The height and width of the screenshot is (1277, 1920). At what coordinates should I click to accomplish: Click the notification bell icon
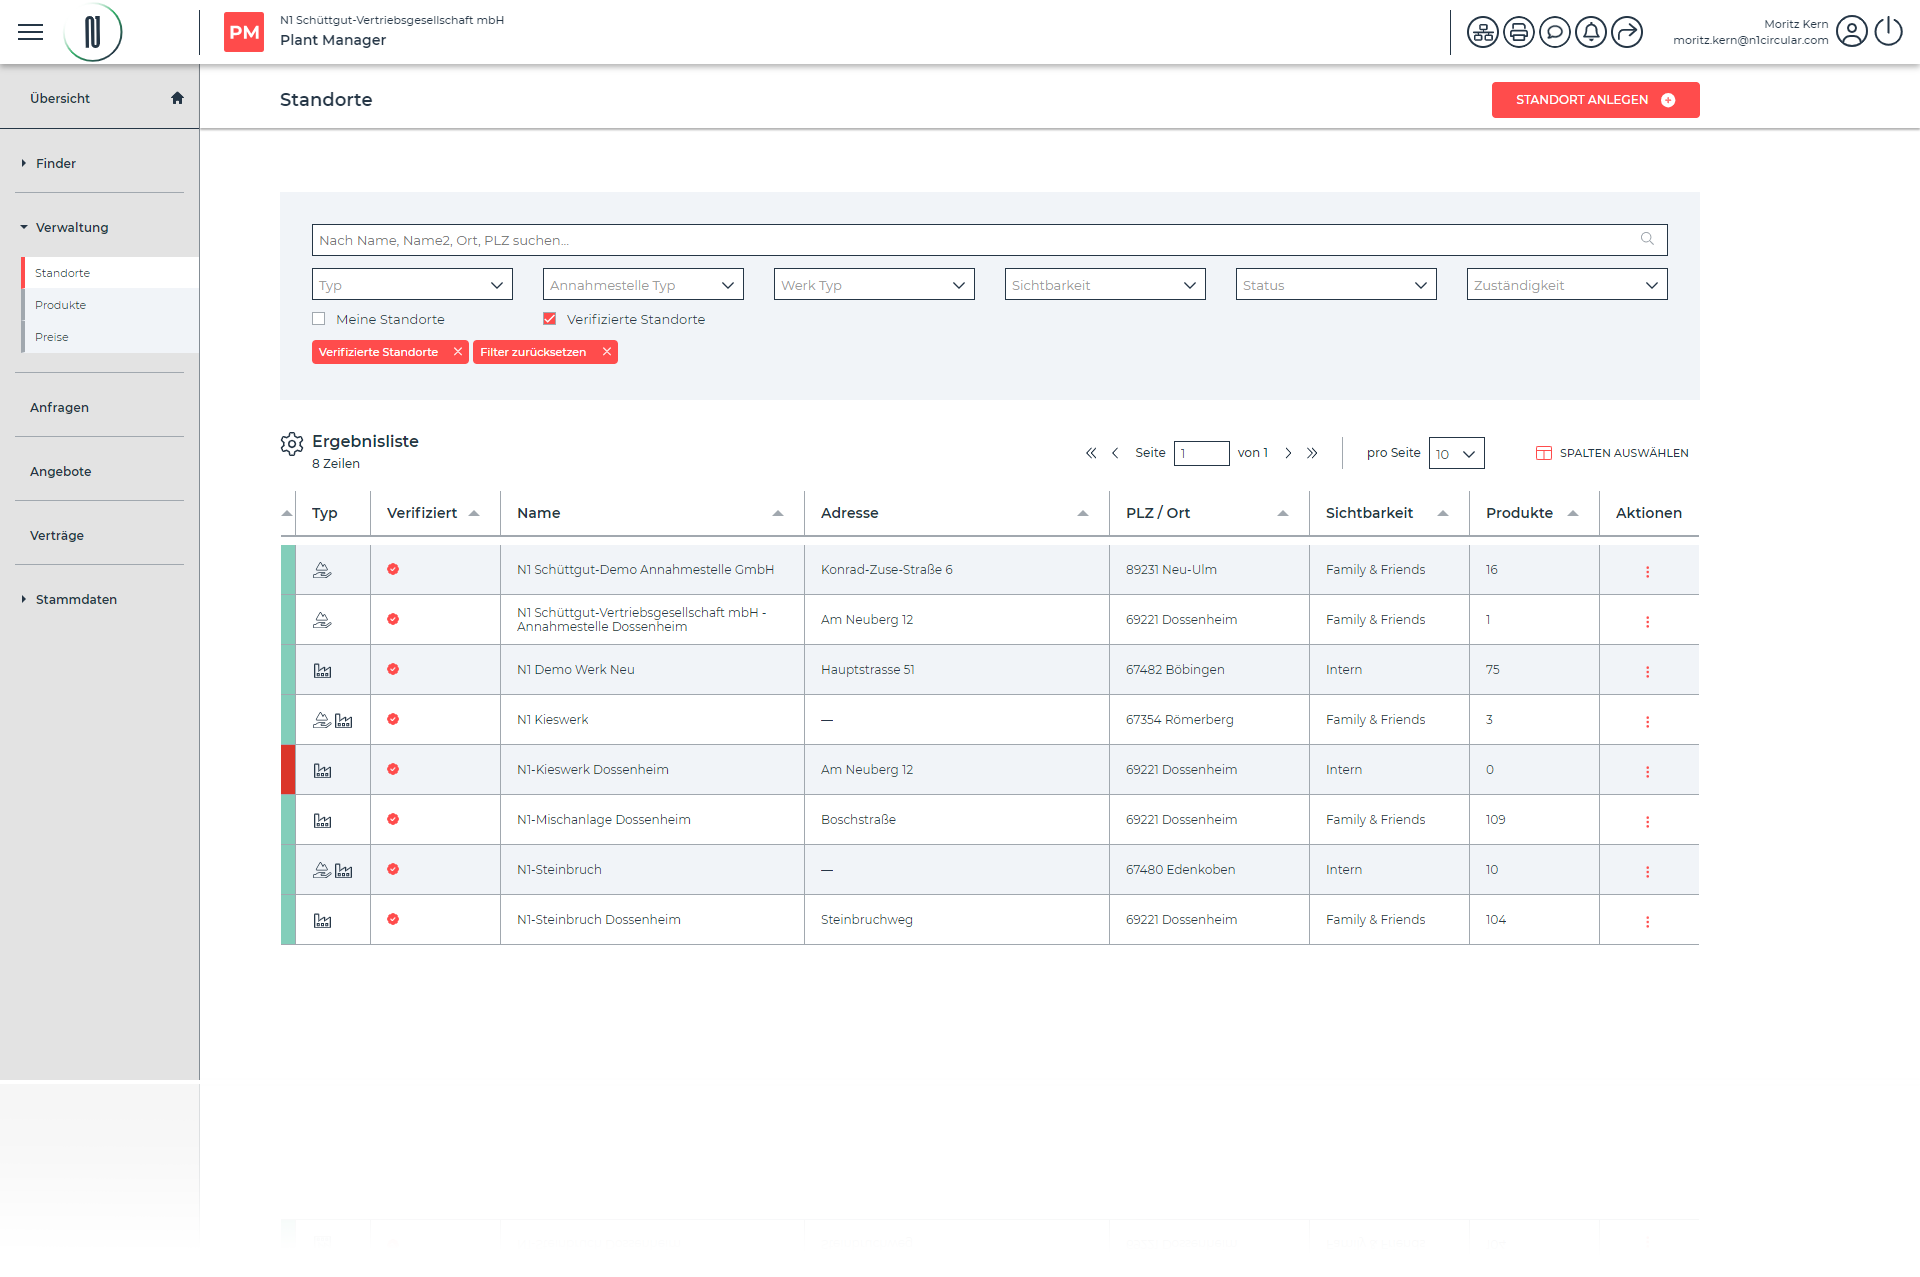click(1590, 33)
